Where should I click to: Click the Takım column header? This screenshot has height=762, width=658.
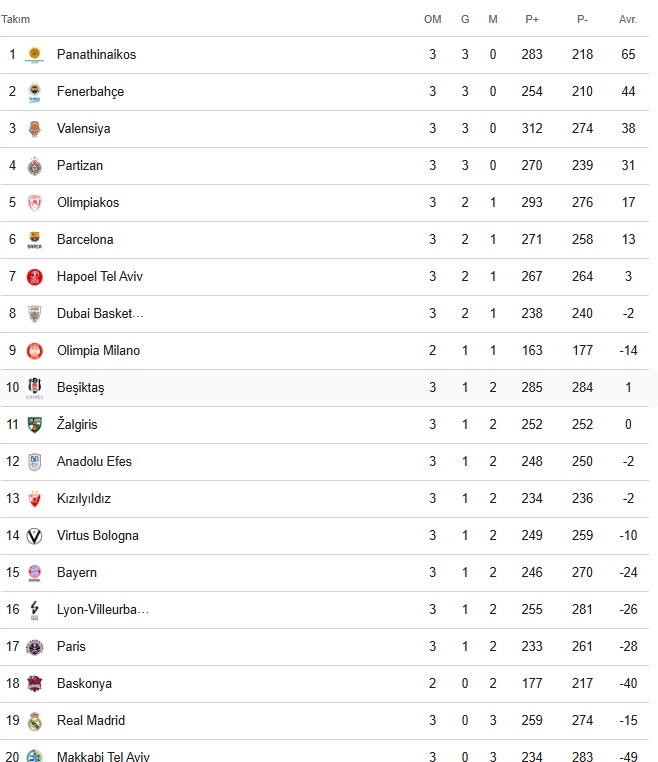click(x=16, y=19)
